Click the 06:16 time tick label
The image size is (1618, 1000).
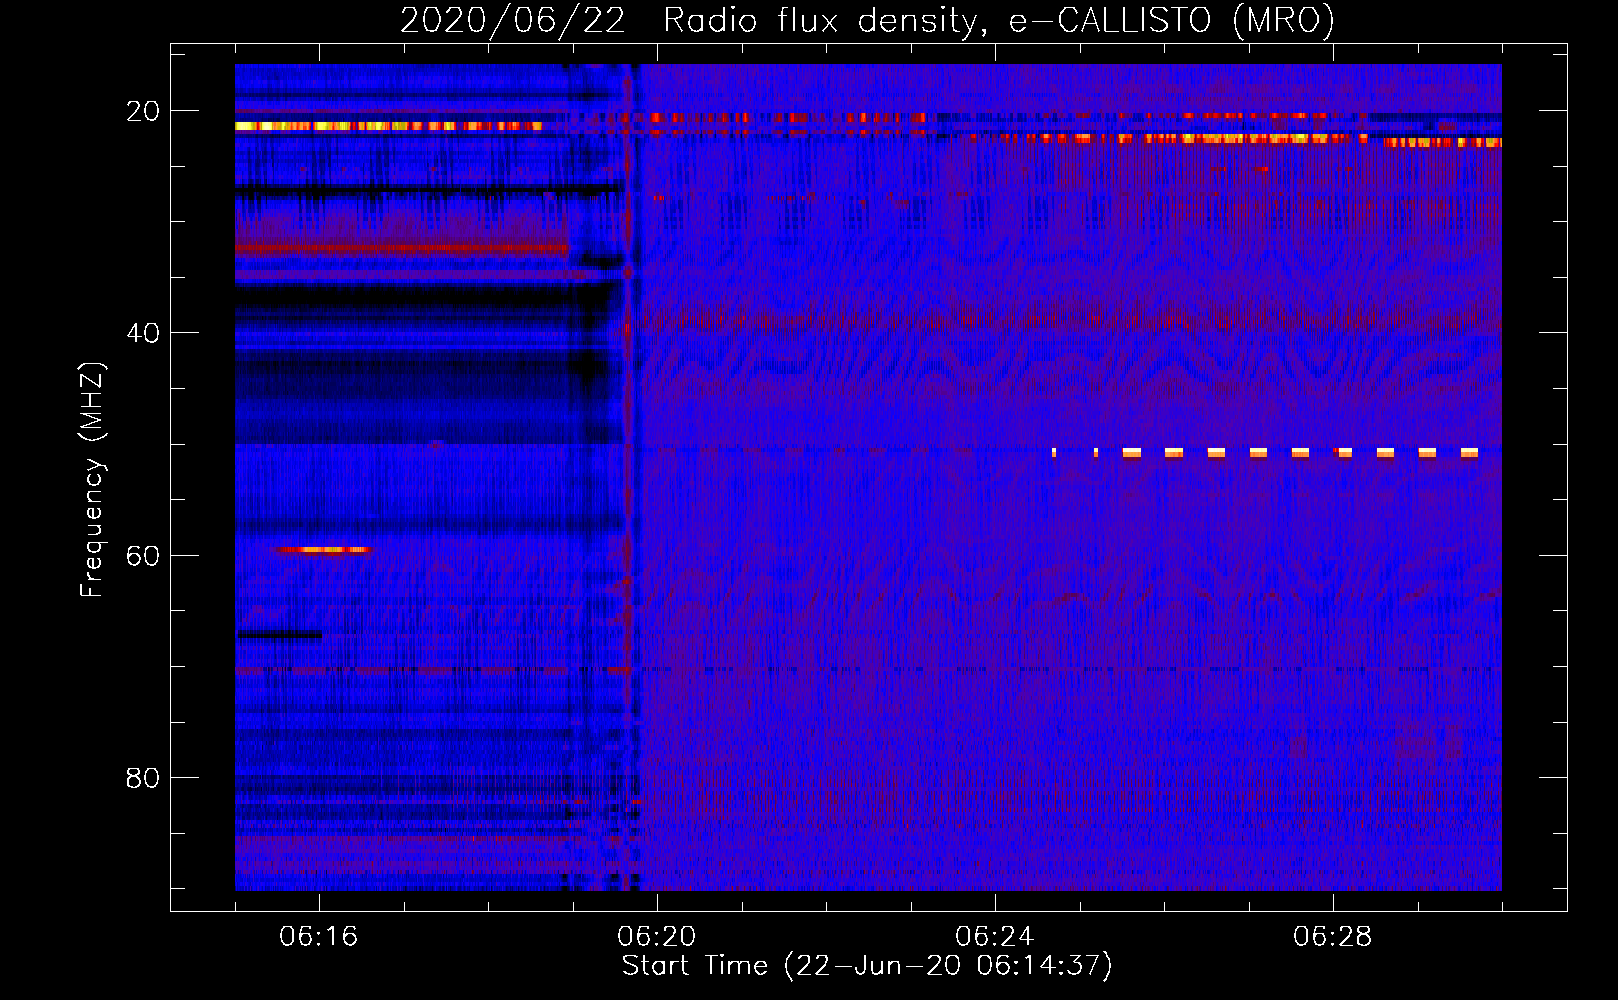319,937
